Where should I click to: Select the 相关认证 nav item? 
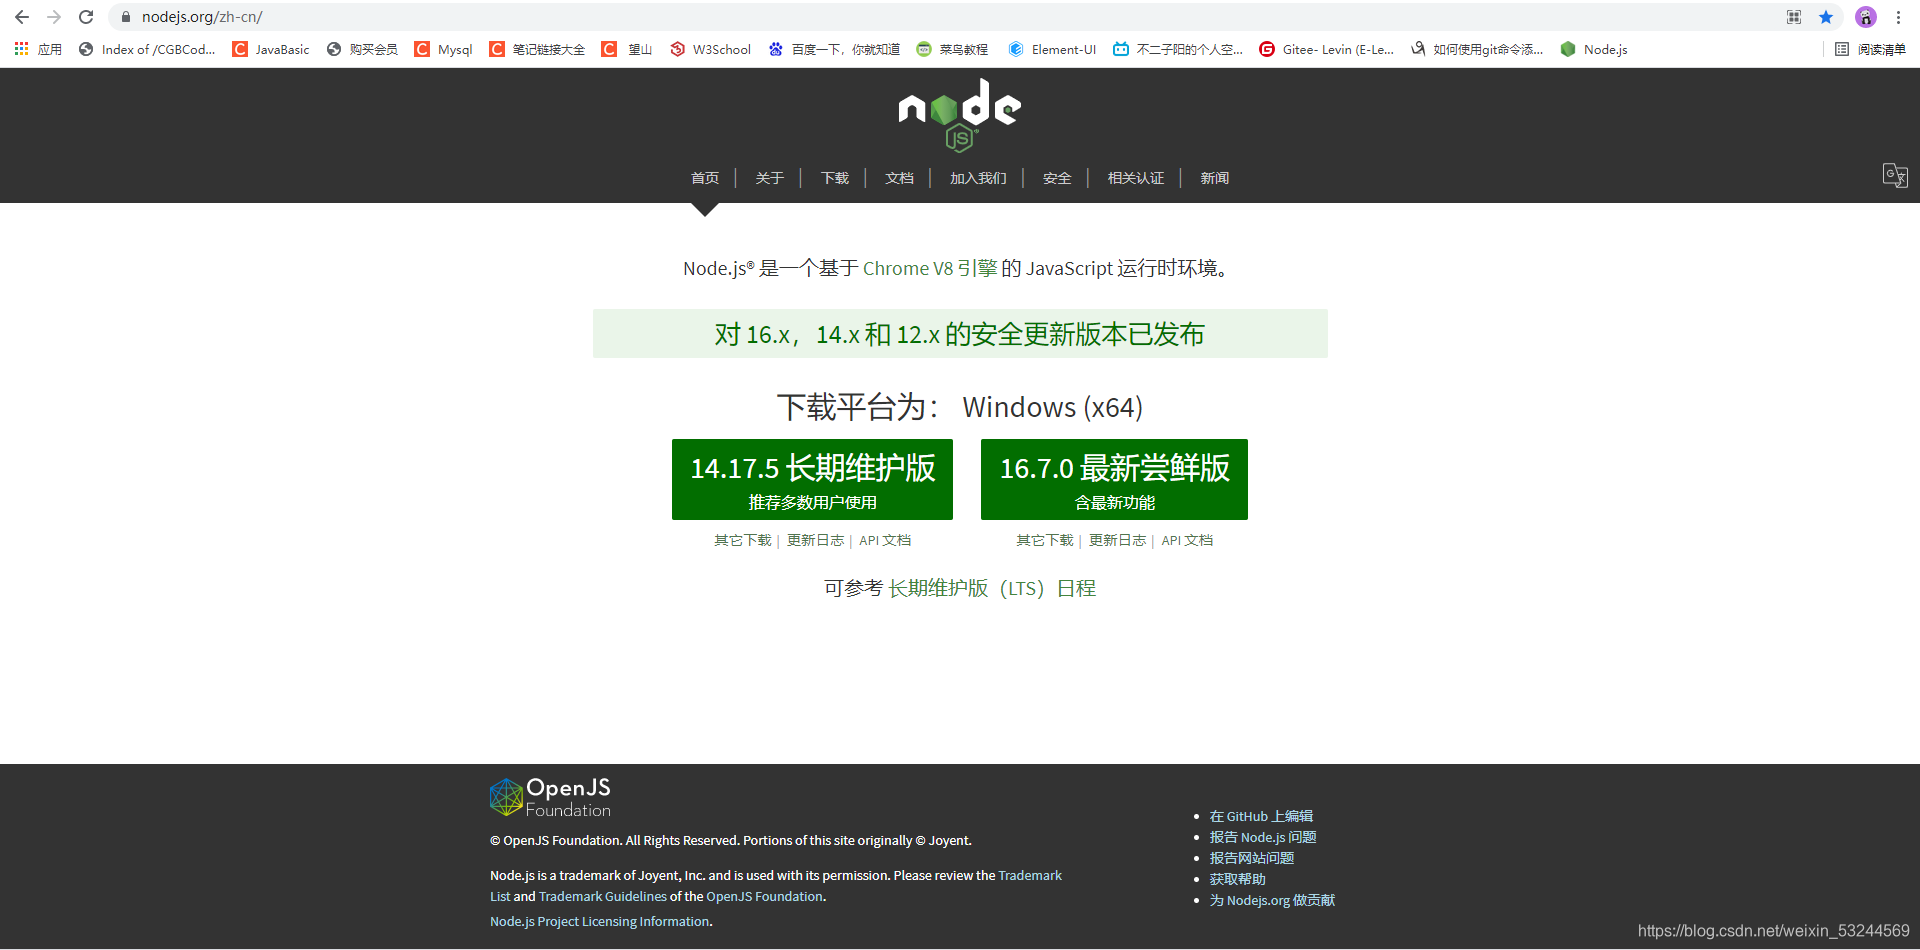tap(1136, 178)
